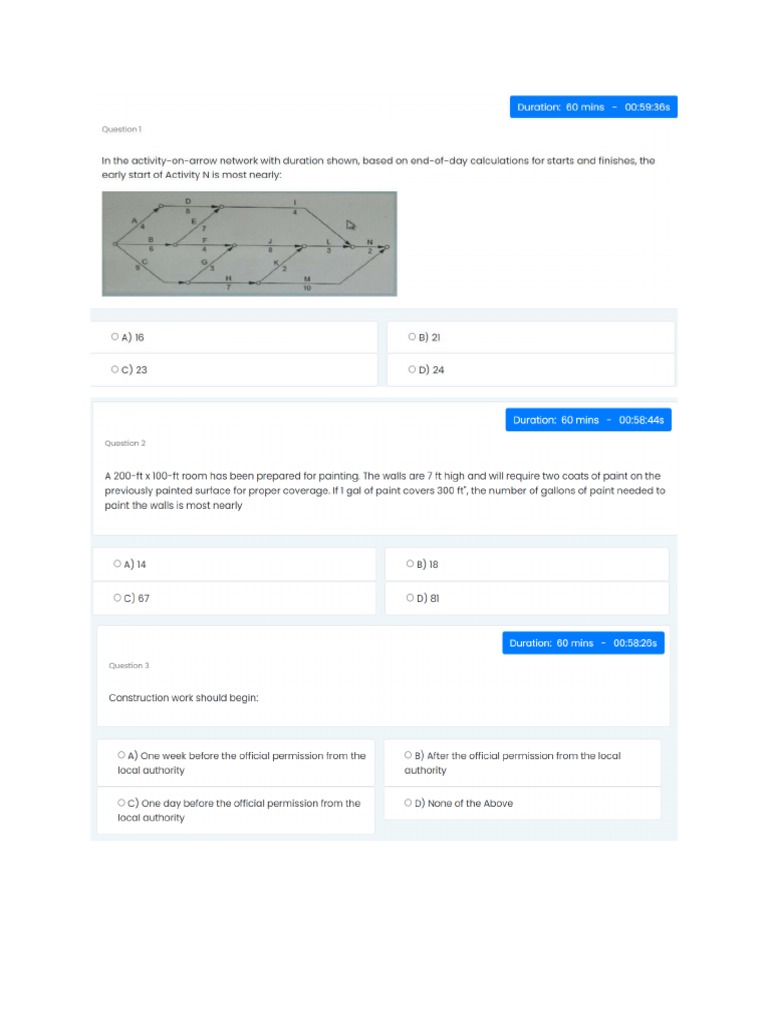Screen dimensions: 768x1024
Task: Pick option D) 81 for Question 2
Action: point(411,598)
